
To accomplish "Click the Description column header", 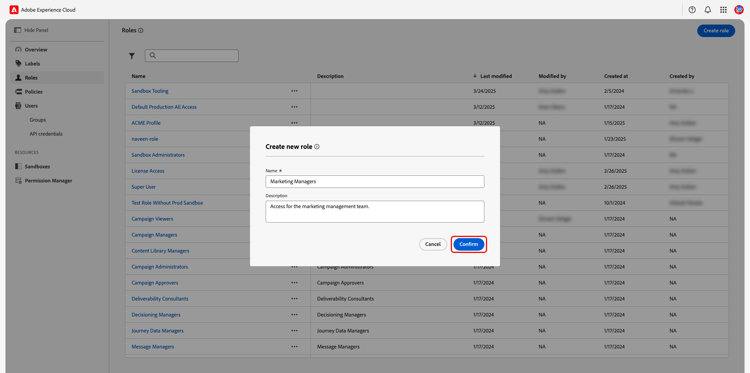I will 330,76.
